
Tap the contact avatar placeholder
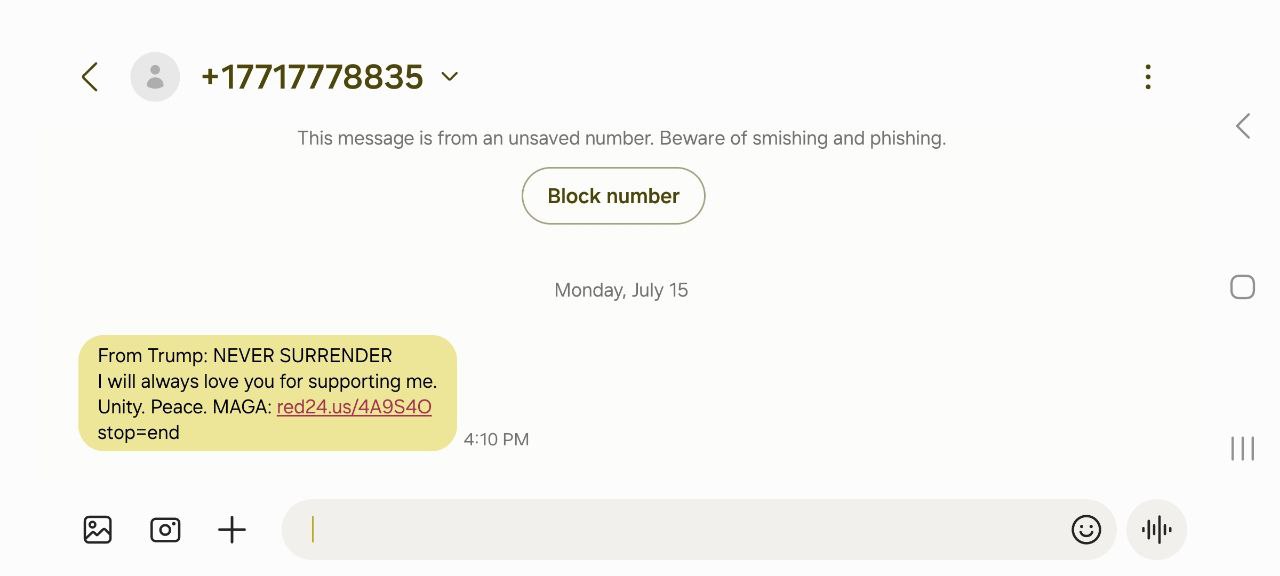(155, 77)
